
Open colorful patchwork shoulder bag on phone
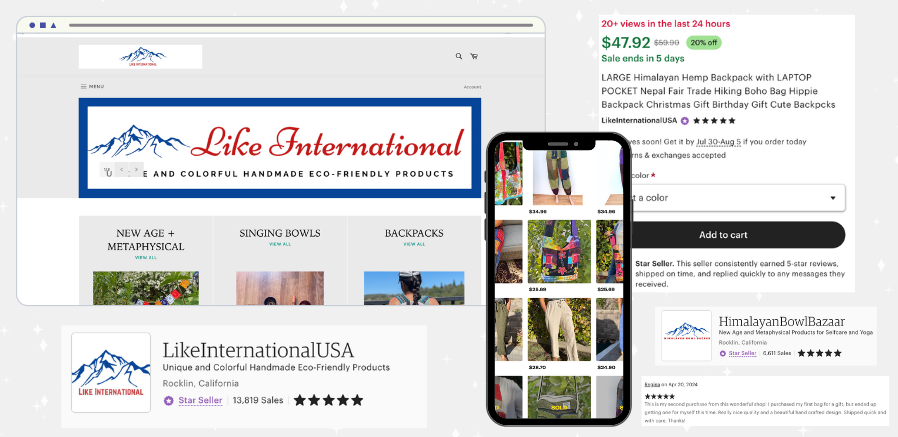tap(559, 251)
